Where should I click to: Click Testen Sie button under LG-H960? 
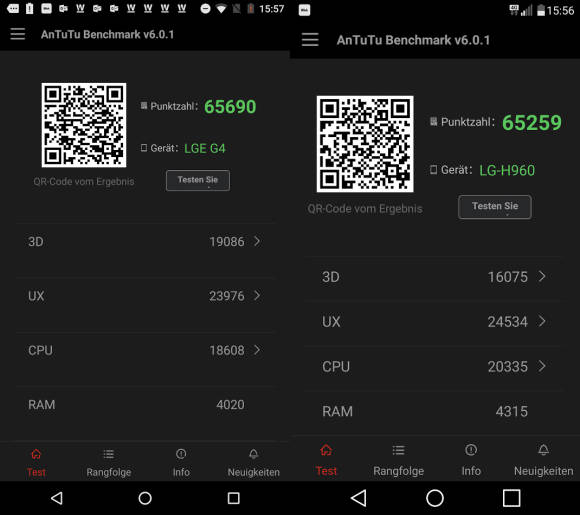495,207
